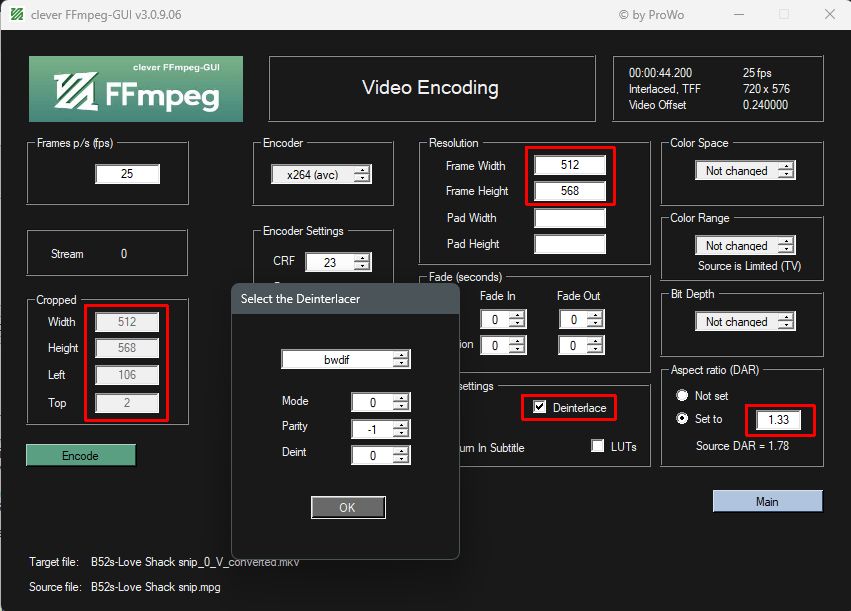
Task: Click the Source DAR = 1.78 text
Action: (x=742, y=446)
